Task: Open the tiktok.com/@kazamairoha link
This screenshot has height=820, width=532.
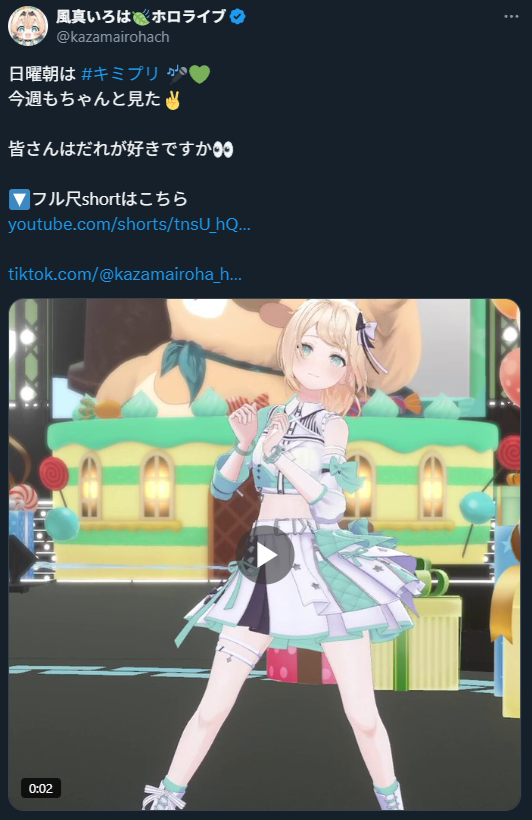Action: (125, 274)
